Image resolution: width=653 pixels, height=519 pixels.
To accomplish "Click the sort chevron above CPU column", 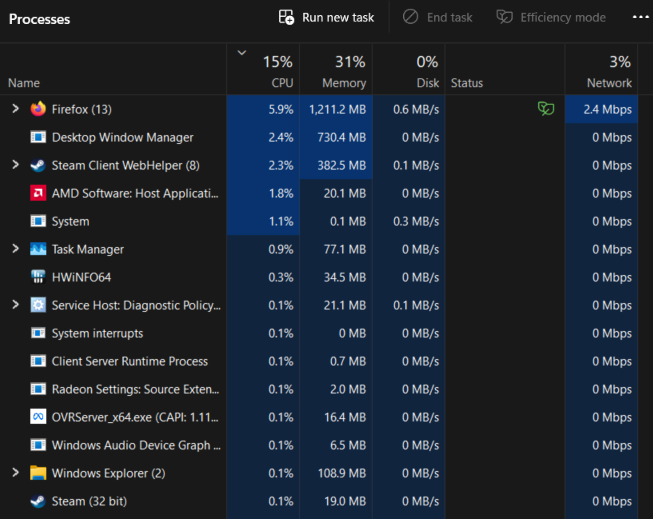I will (242, 53).
